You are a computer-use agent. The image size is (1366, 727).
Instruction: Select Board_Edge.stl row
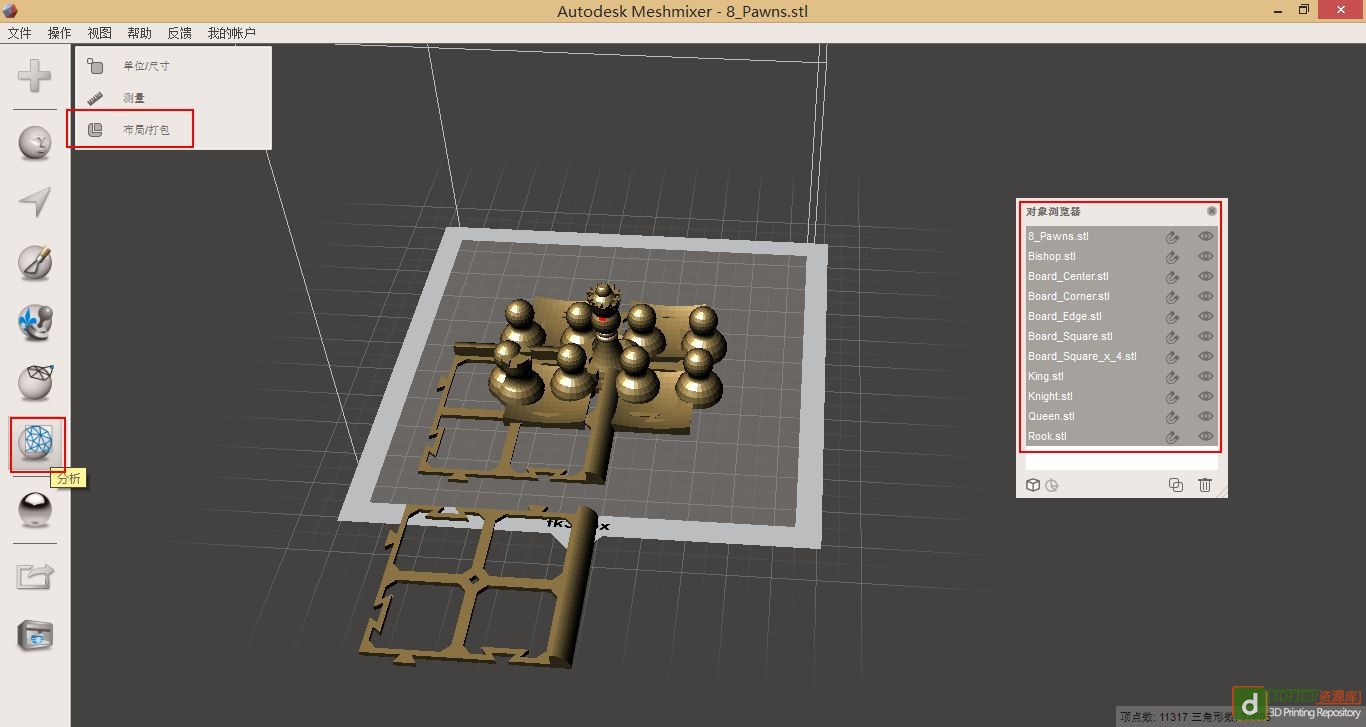(1121, 316)
